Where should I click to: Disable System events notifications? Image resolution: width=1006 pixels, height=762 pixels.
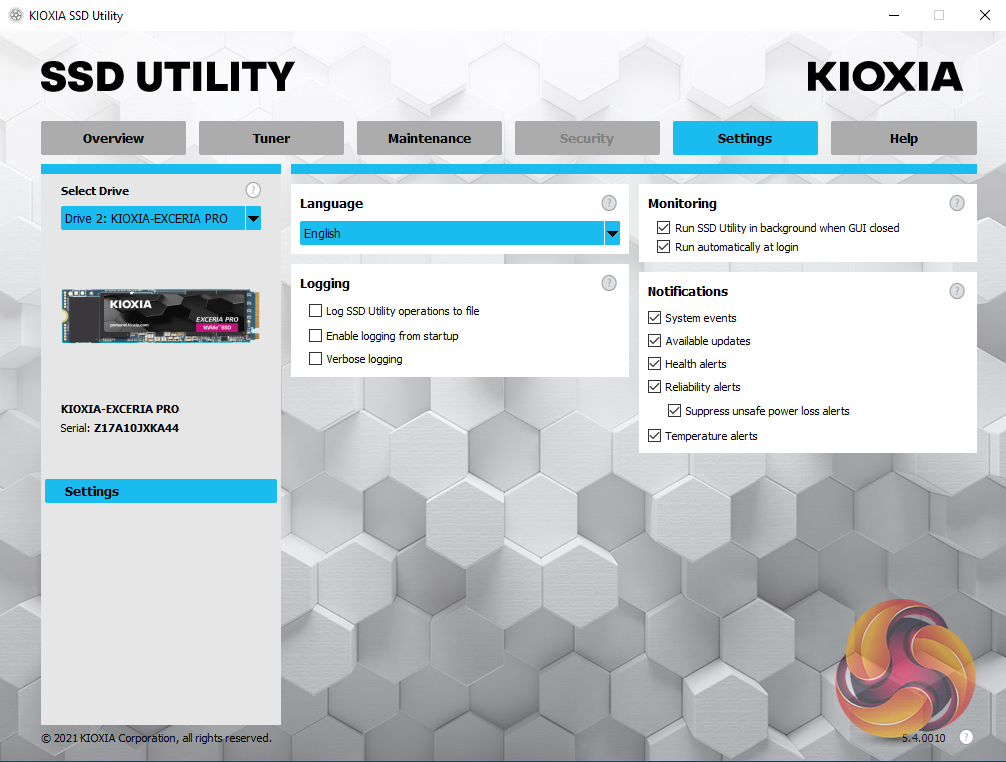pos(654,318)
